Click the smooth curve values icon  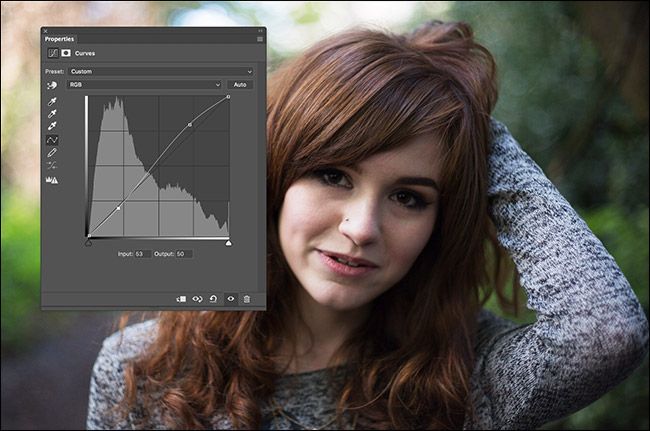52,166
